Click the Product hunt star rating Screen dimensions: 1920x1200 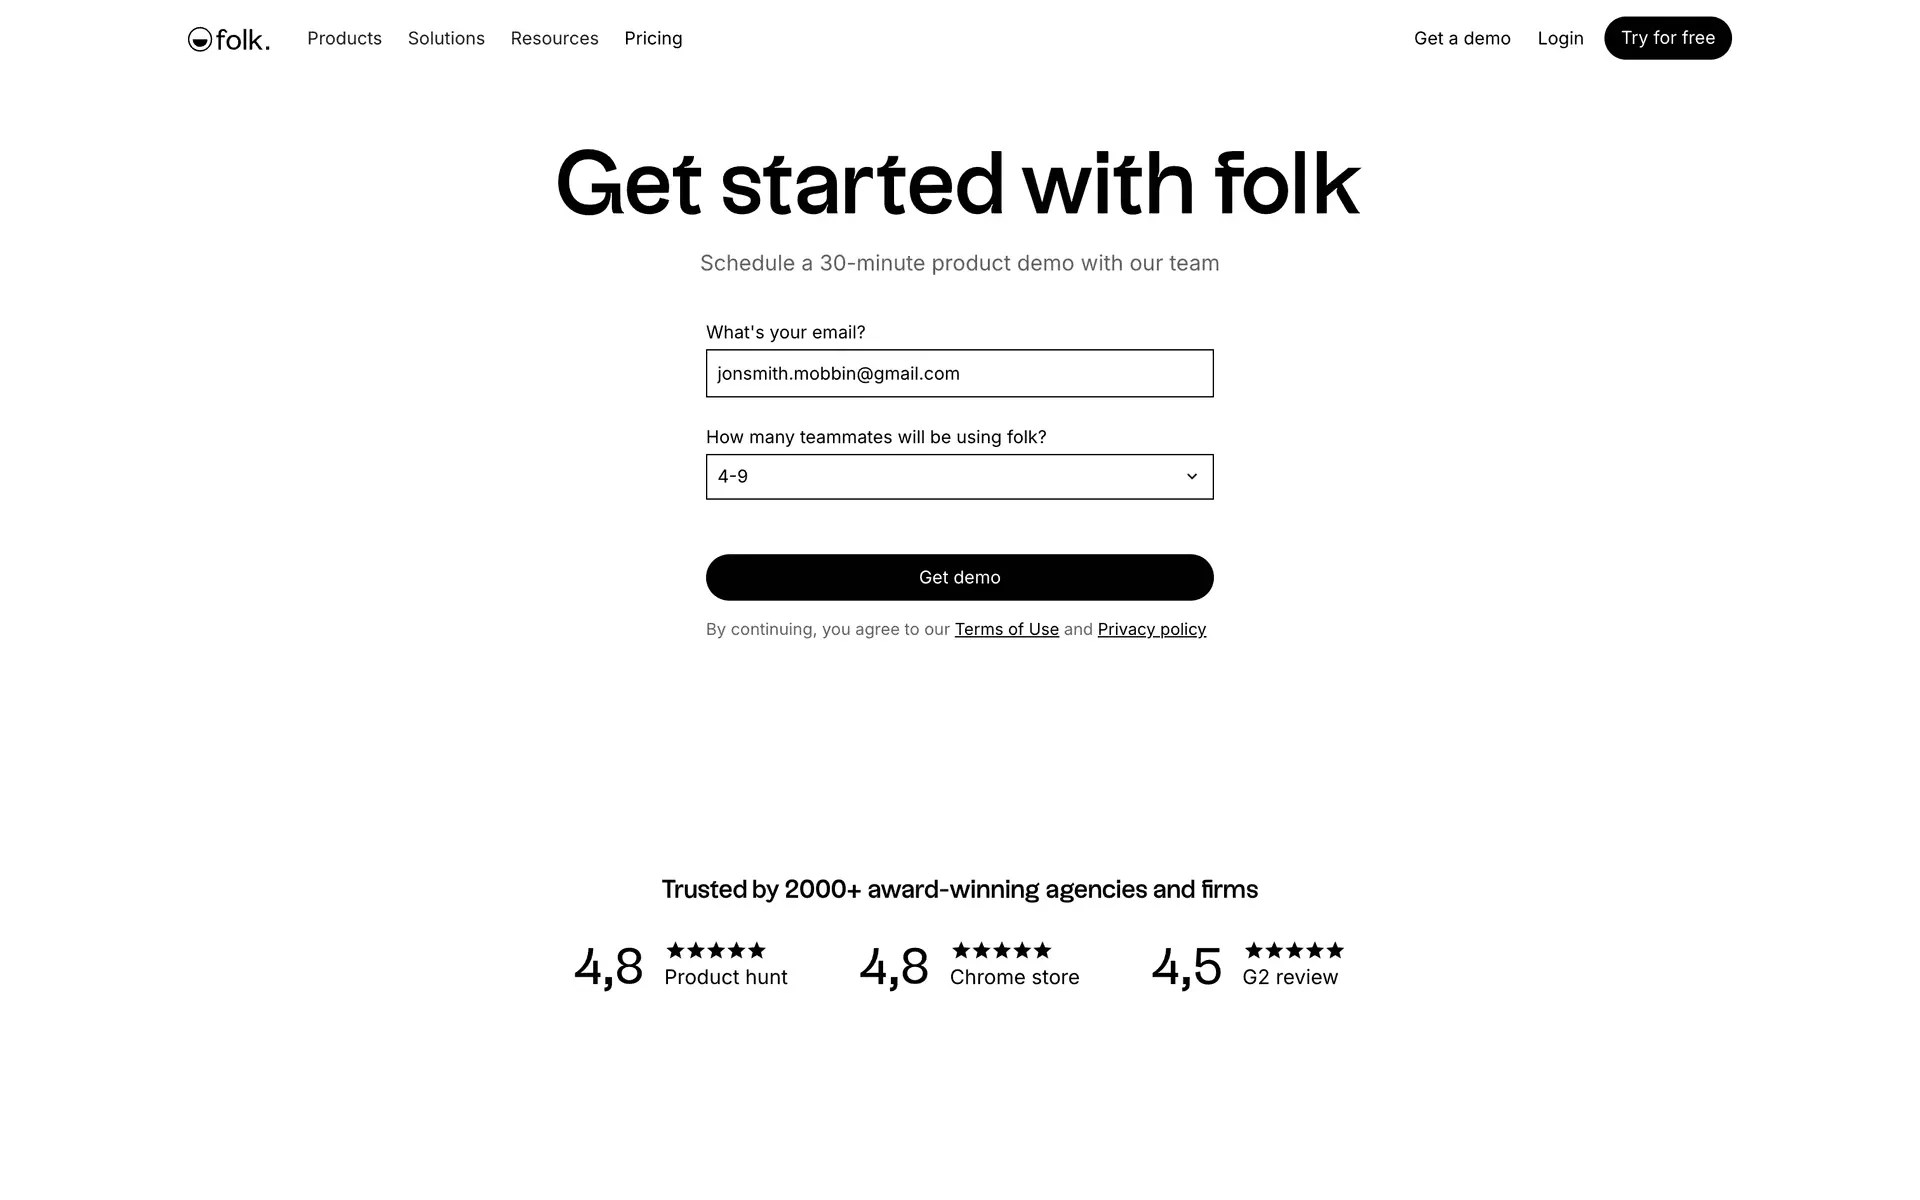[x=716, y=950]
